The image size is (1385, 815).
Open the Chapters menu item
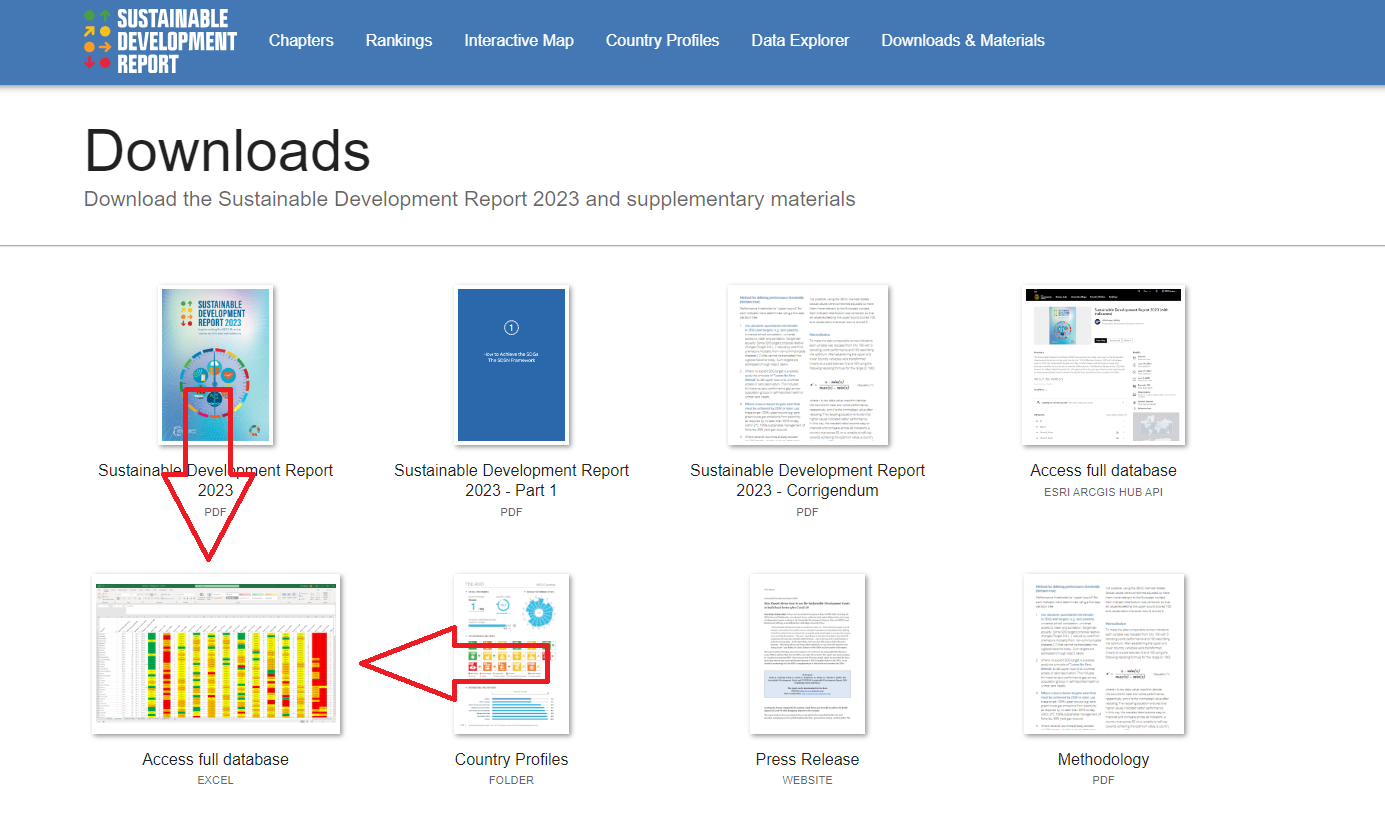(x=301, y=41)
